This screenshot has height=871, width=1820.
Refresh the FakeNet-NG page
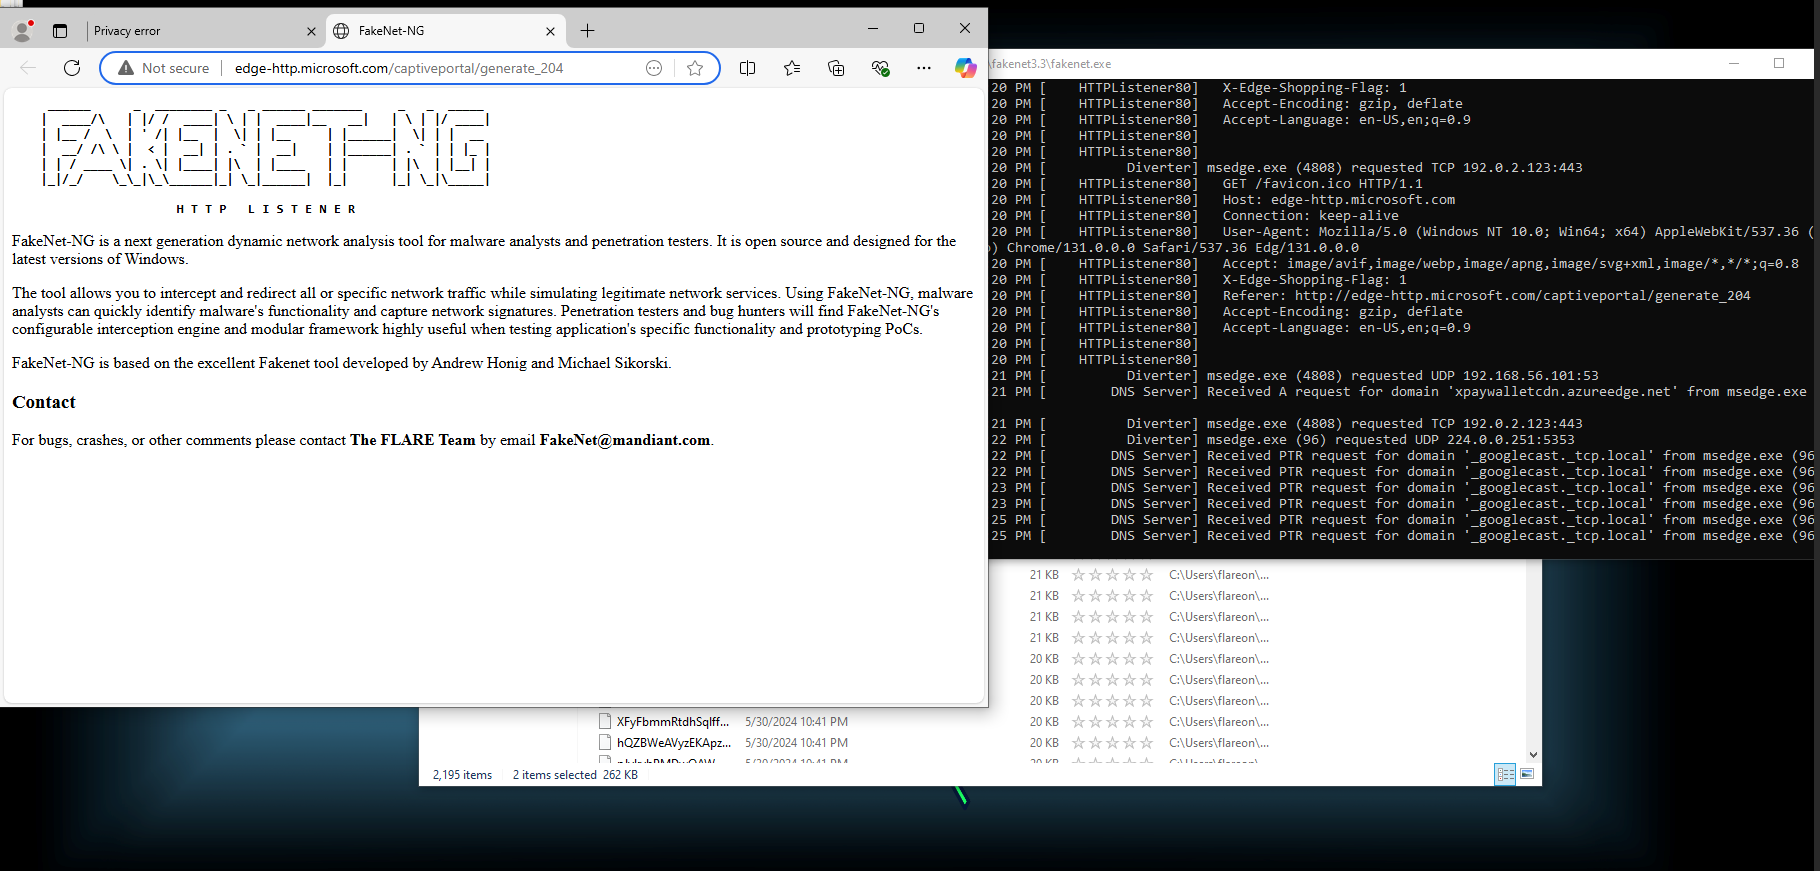(x=72, y=68)
